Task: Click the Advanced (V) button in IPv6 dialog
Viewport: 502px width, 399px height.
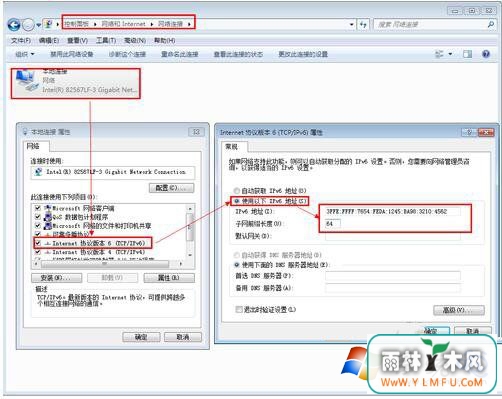Action: point(459,310)
